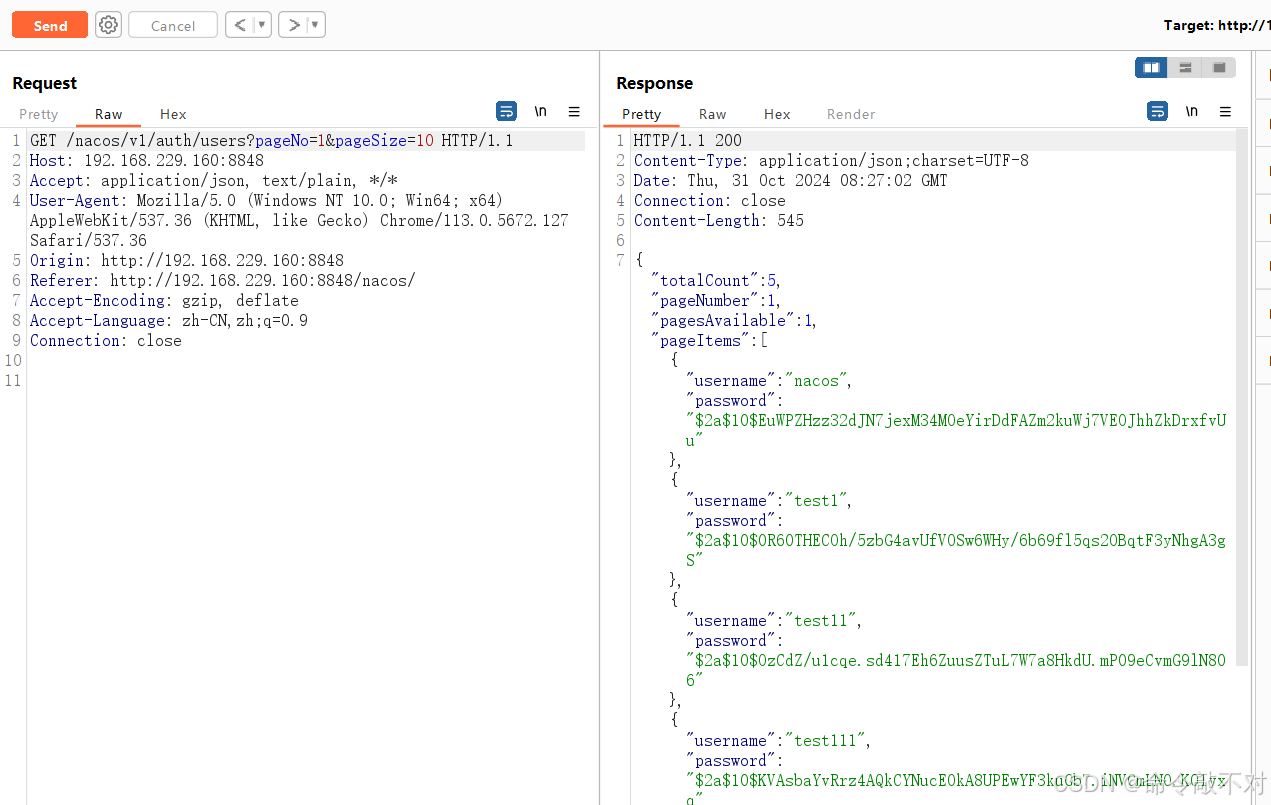Toggle word wrap icon in Request panel
Image resolution: width=1271 pixels, height=805 pixels.
tap(507, 111)
